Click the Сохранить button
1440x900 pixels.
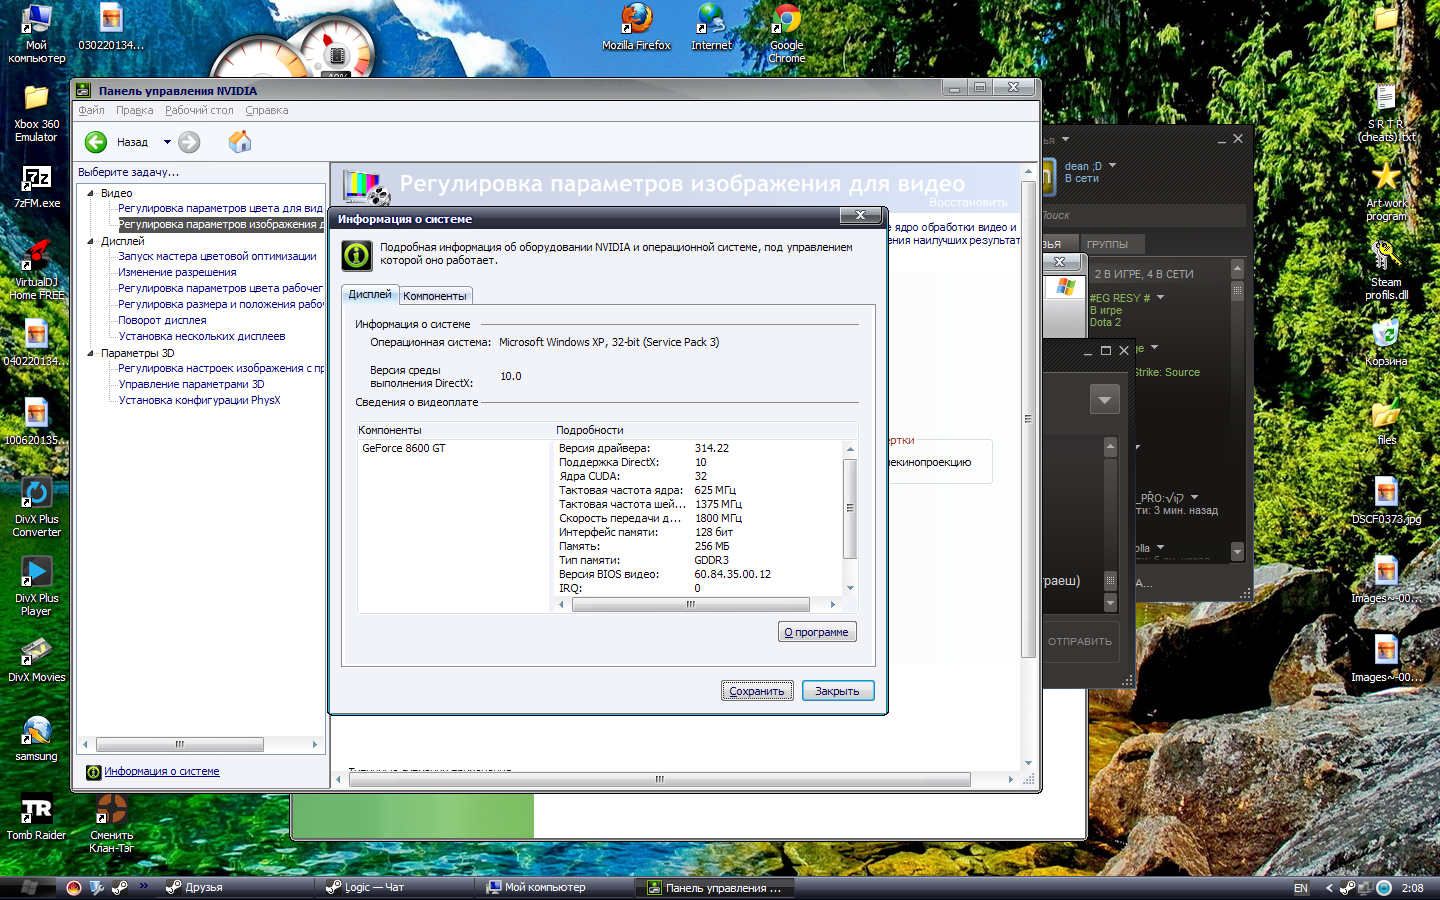tap(757, 691)
